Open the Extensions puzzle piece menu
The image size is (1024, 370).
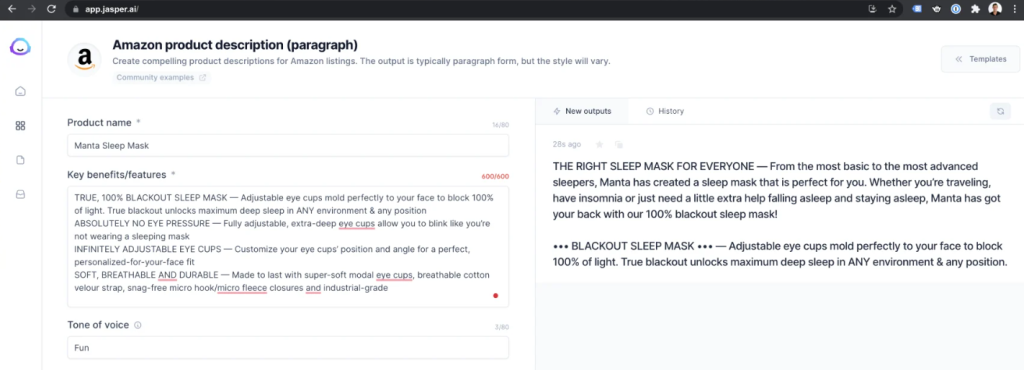976,9
